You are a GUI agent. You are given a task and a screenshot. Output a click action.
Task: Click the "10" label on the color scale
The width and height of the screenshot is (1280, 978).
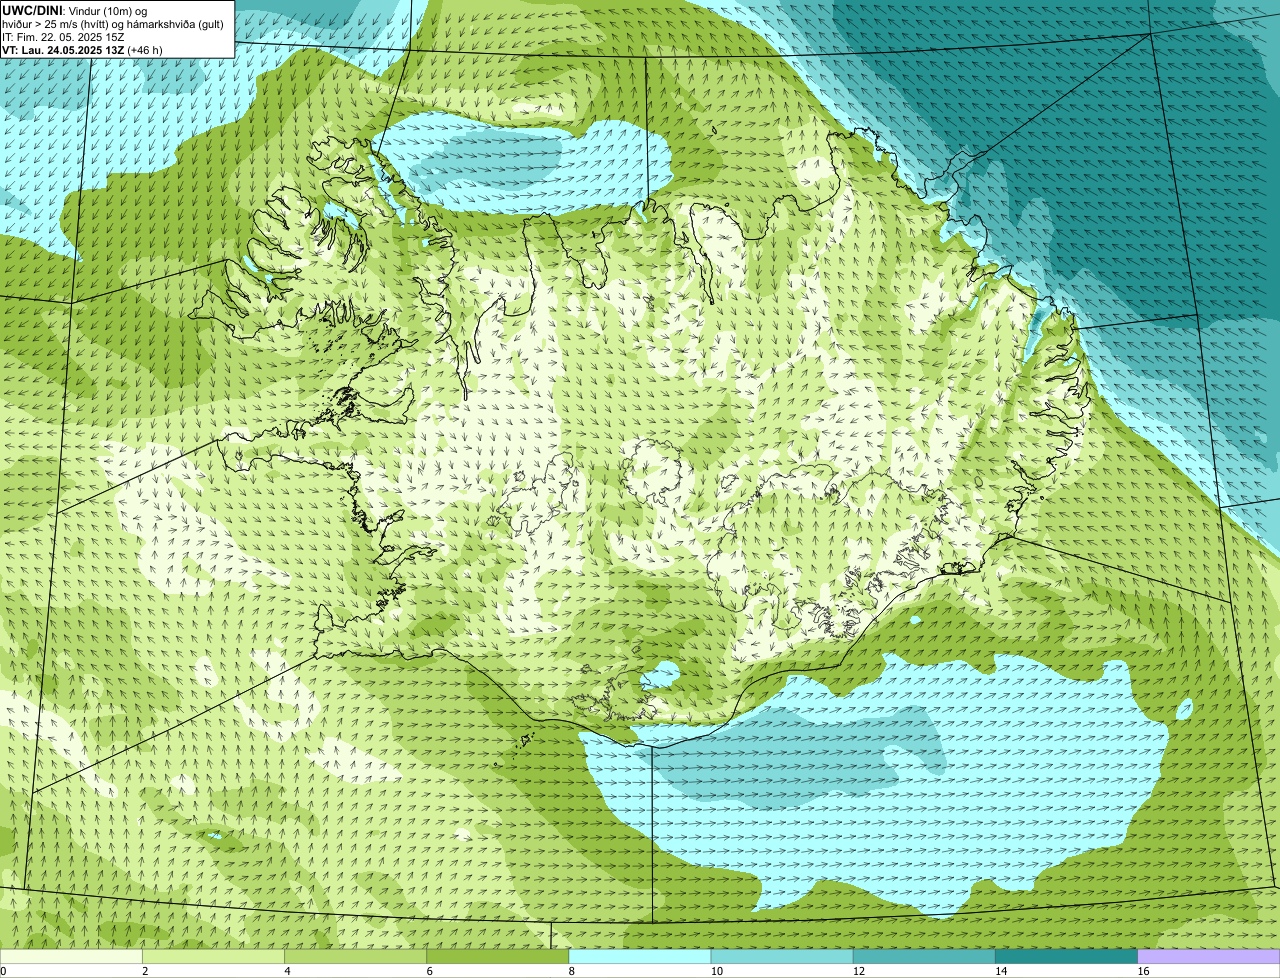(717, 971)
